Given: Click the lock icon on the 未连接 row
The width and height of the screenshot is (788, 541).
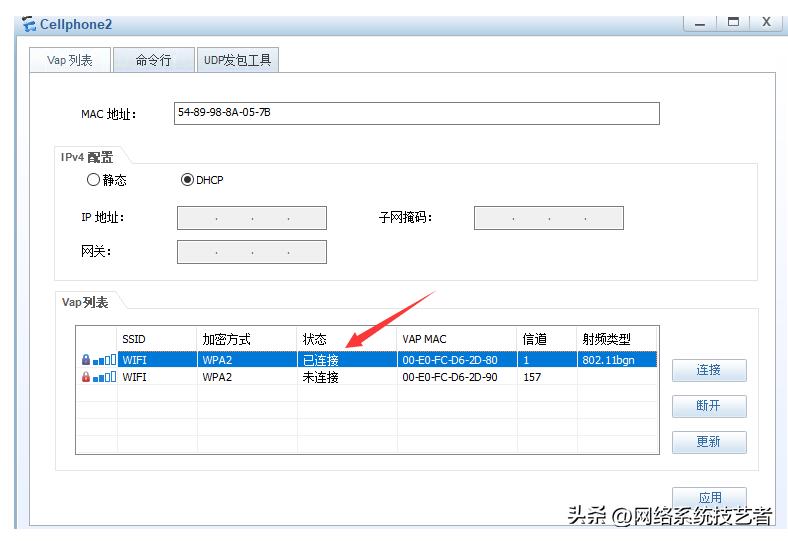Looking at the screenshot, I should point(86,377).
